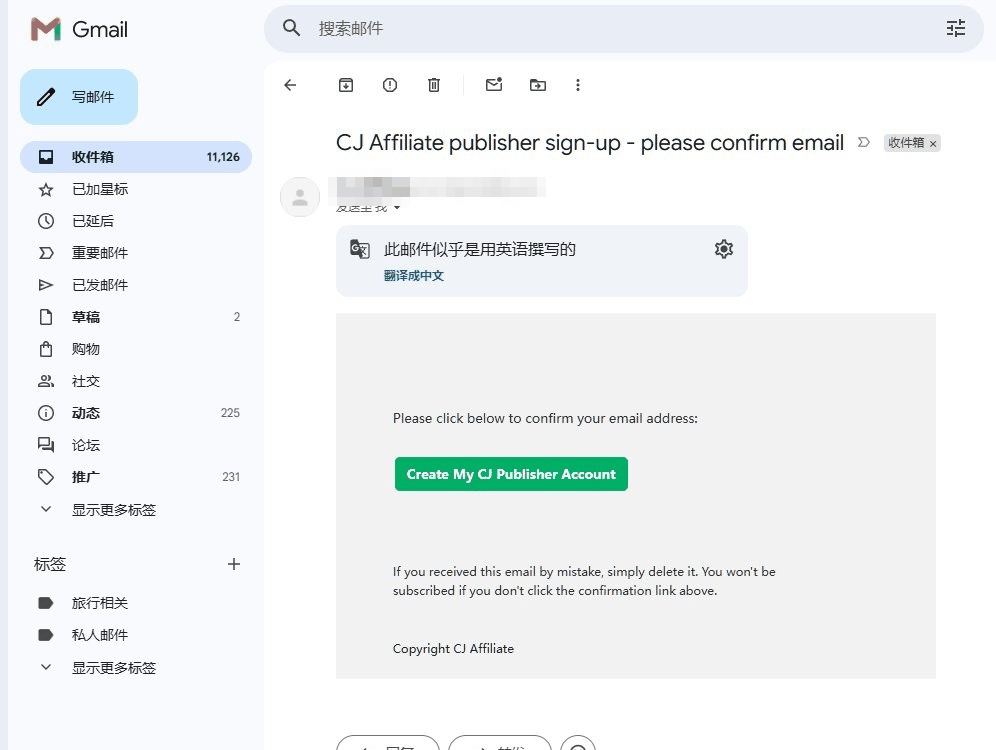The image size is (996, 750).
Task: Click the Gmail logo
Action: coord(79,29)
